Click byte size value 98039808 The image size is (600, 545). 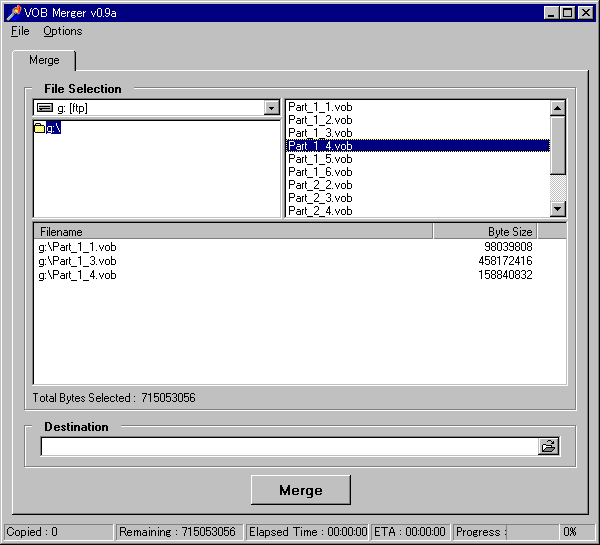pos(508,247)
